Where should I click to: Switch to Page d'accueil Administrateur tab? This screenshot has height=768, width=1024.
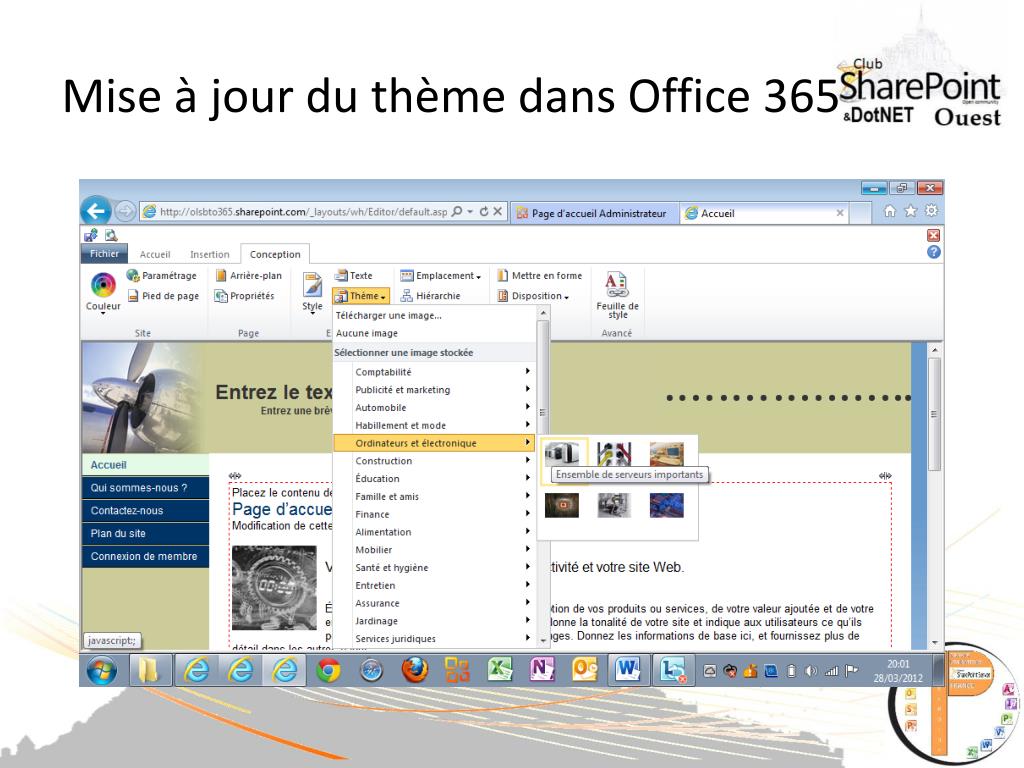tap(594, 213)
